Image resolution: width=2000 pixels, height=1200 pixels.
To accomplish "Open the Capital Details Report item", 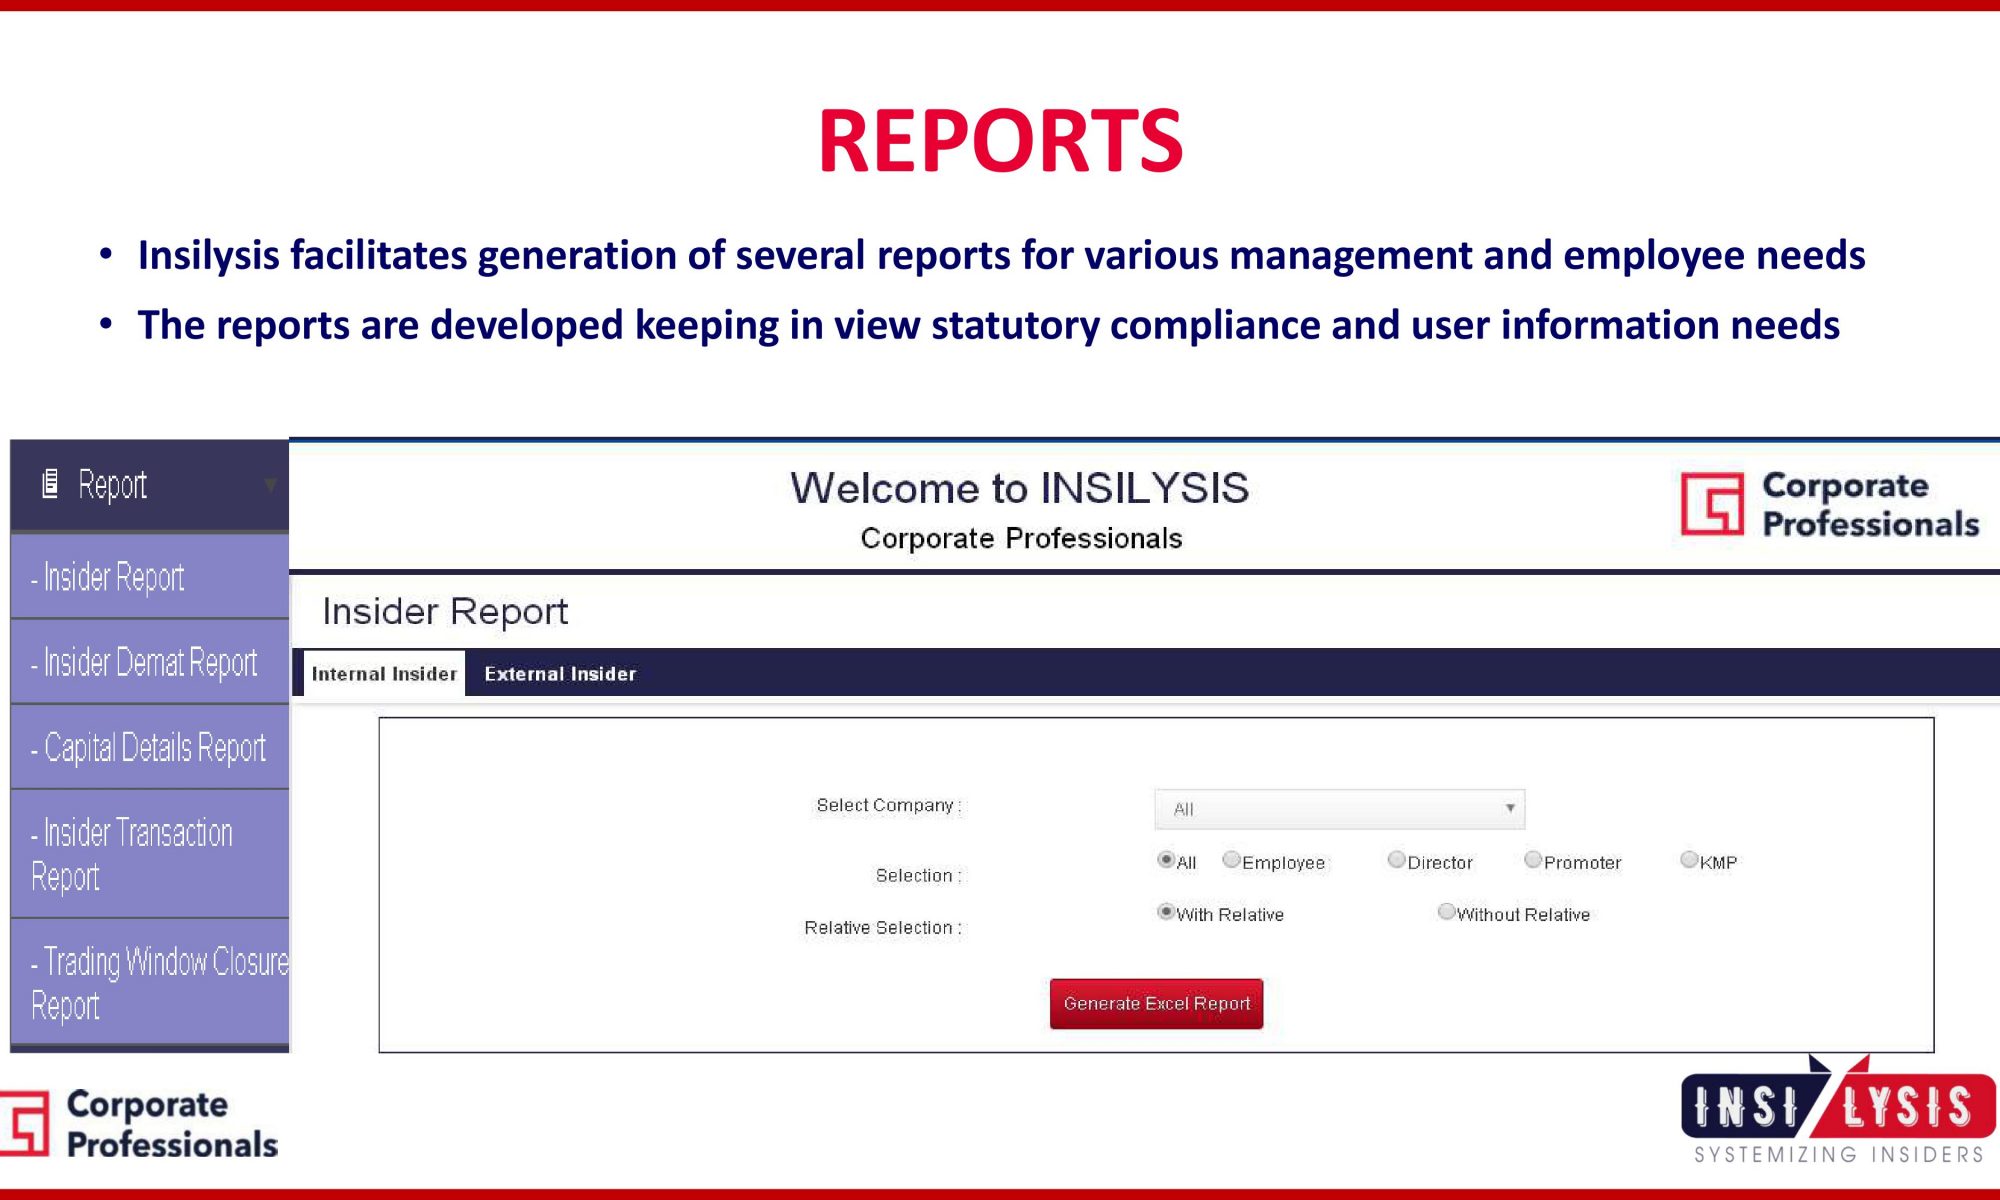I will click(x=150, y=747).
